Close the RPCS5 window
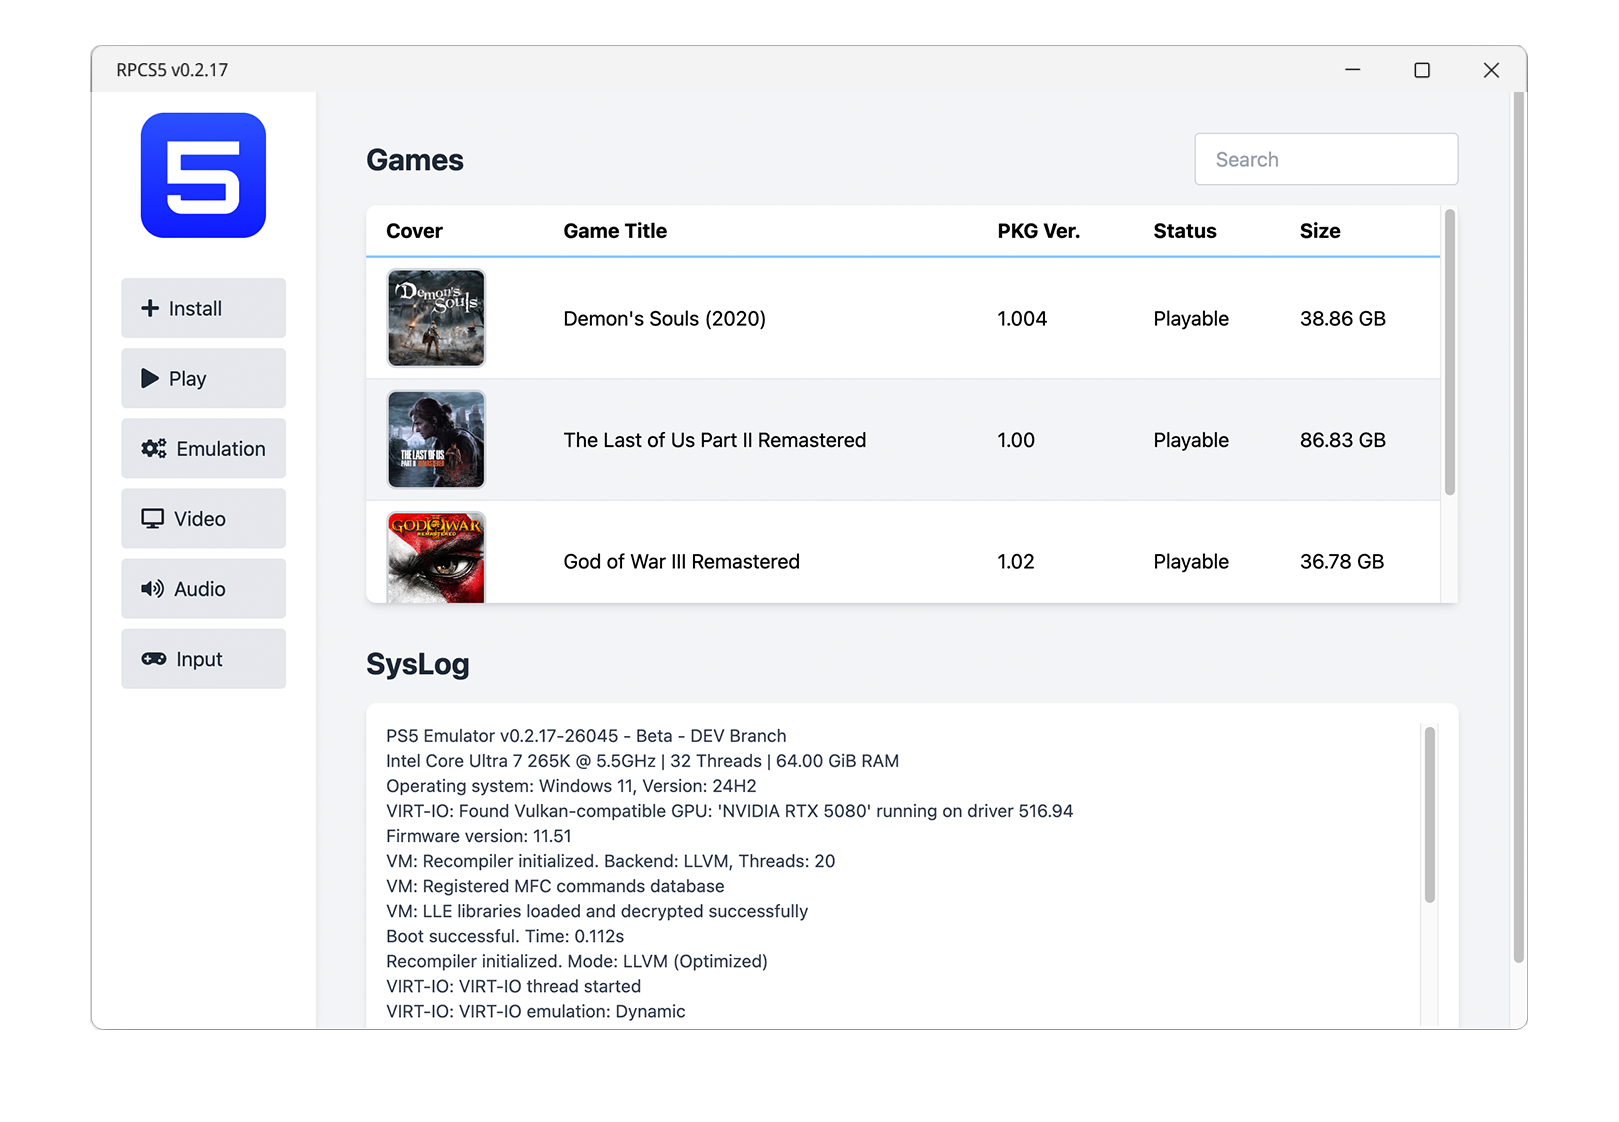Image resolution: width=1619 pixels, height=1122 pixels. click(1491, 70)
